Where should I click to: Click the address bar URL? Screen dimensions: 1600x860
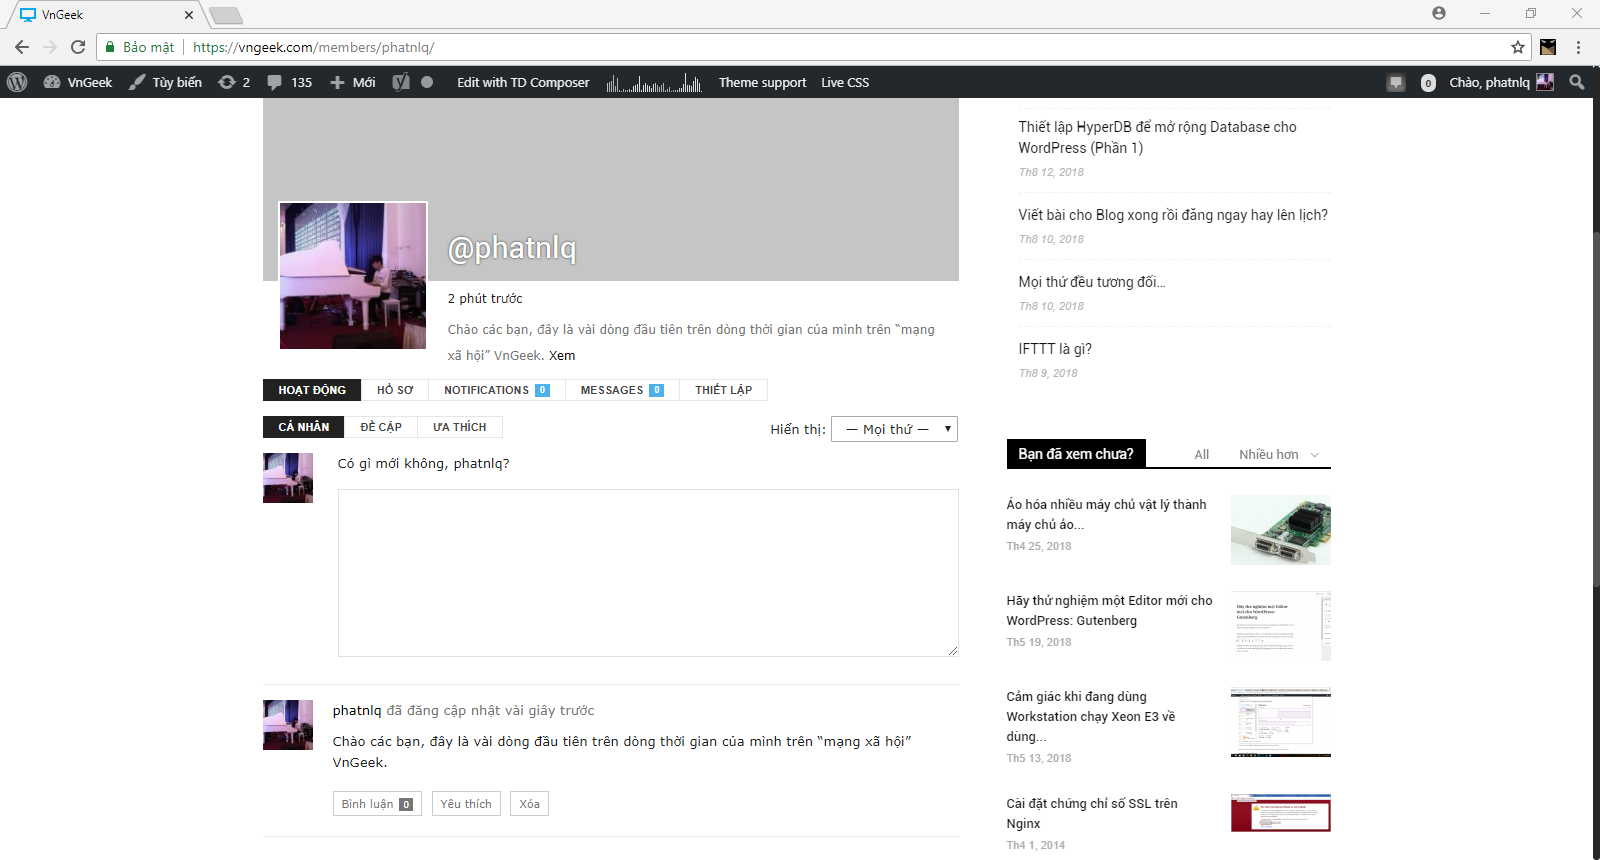click(x=313, y=47)
